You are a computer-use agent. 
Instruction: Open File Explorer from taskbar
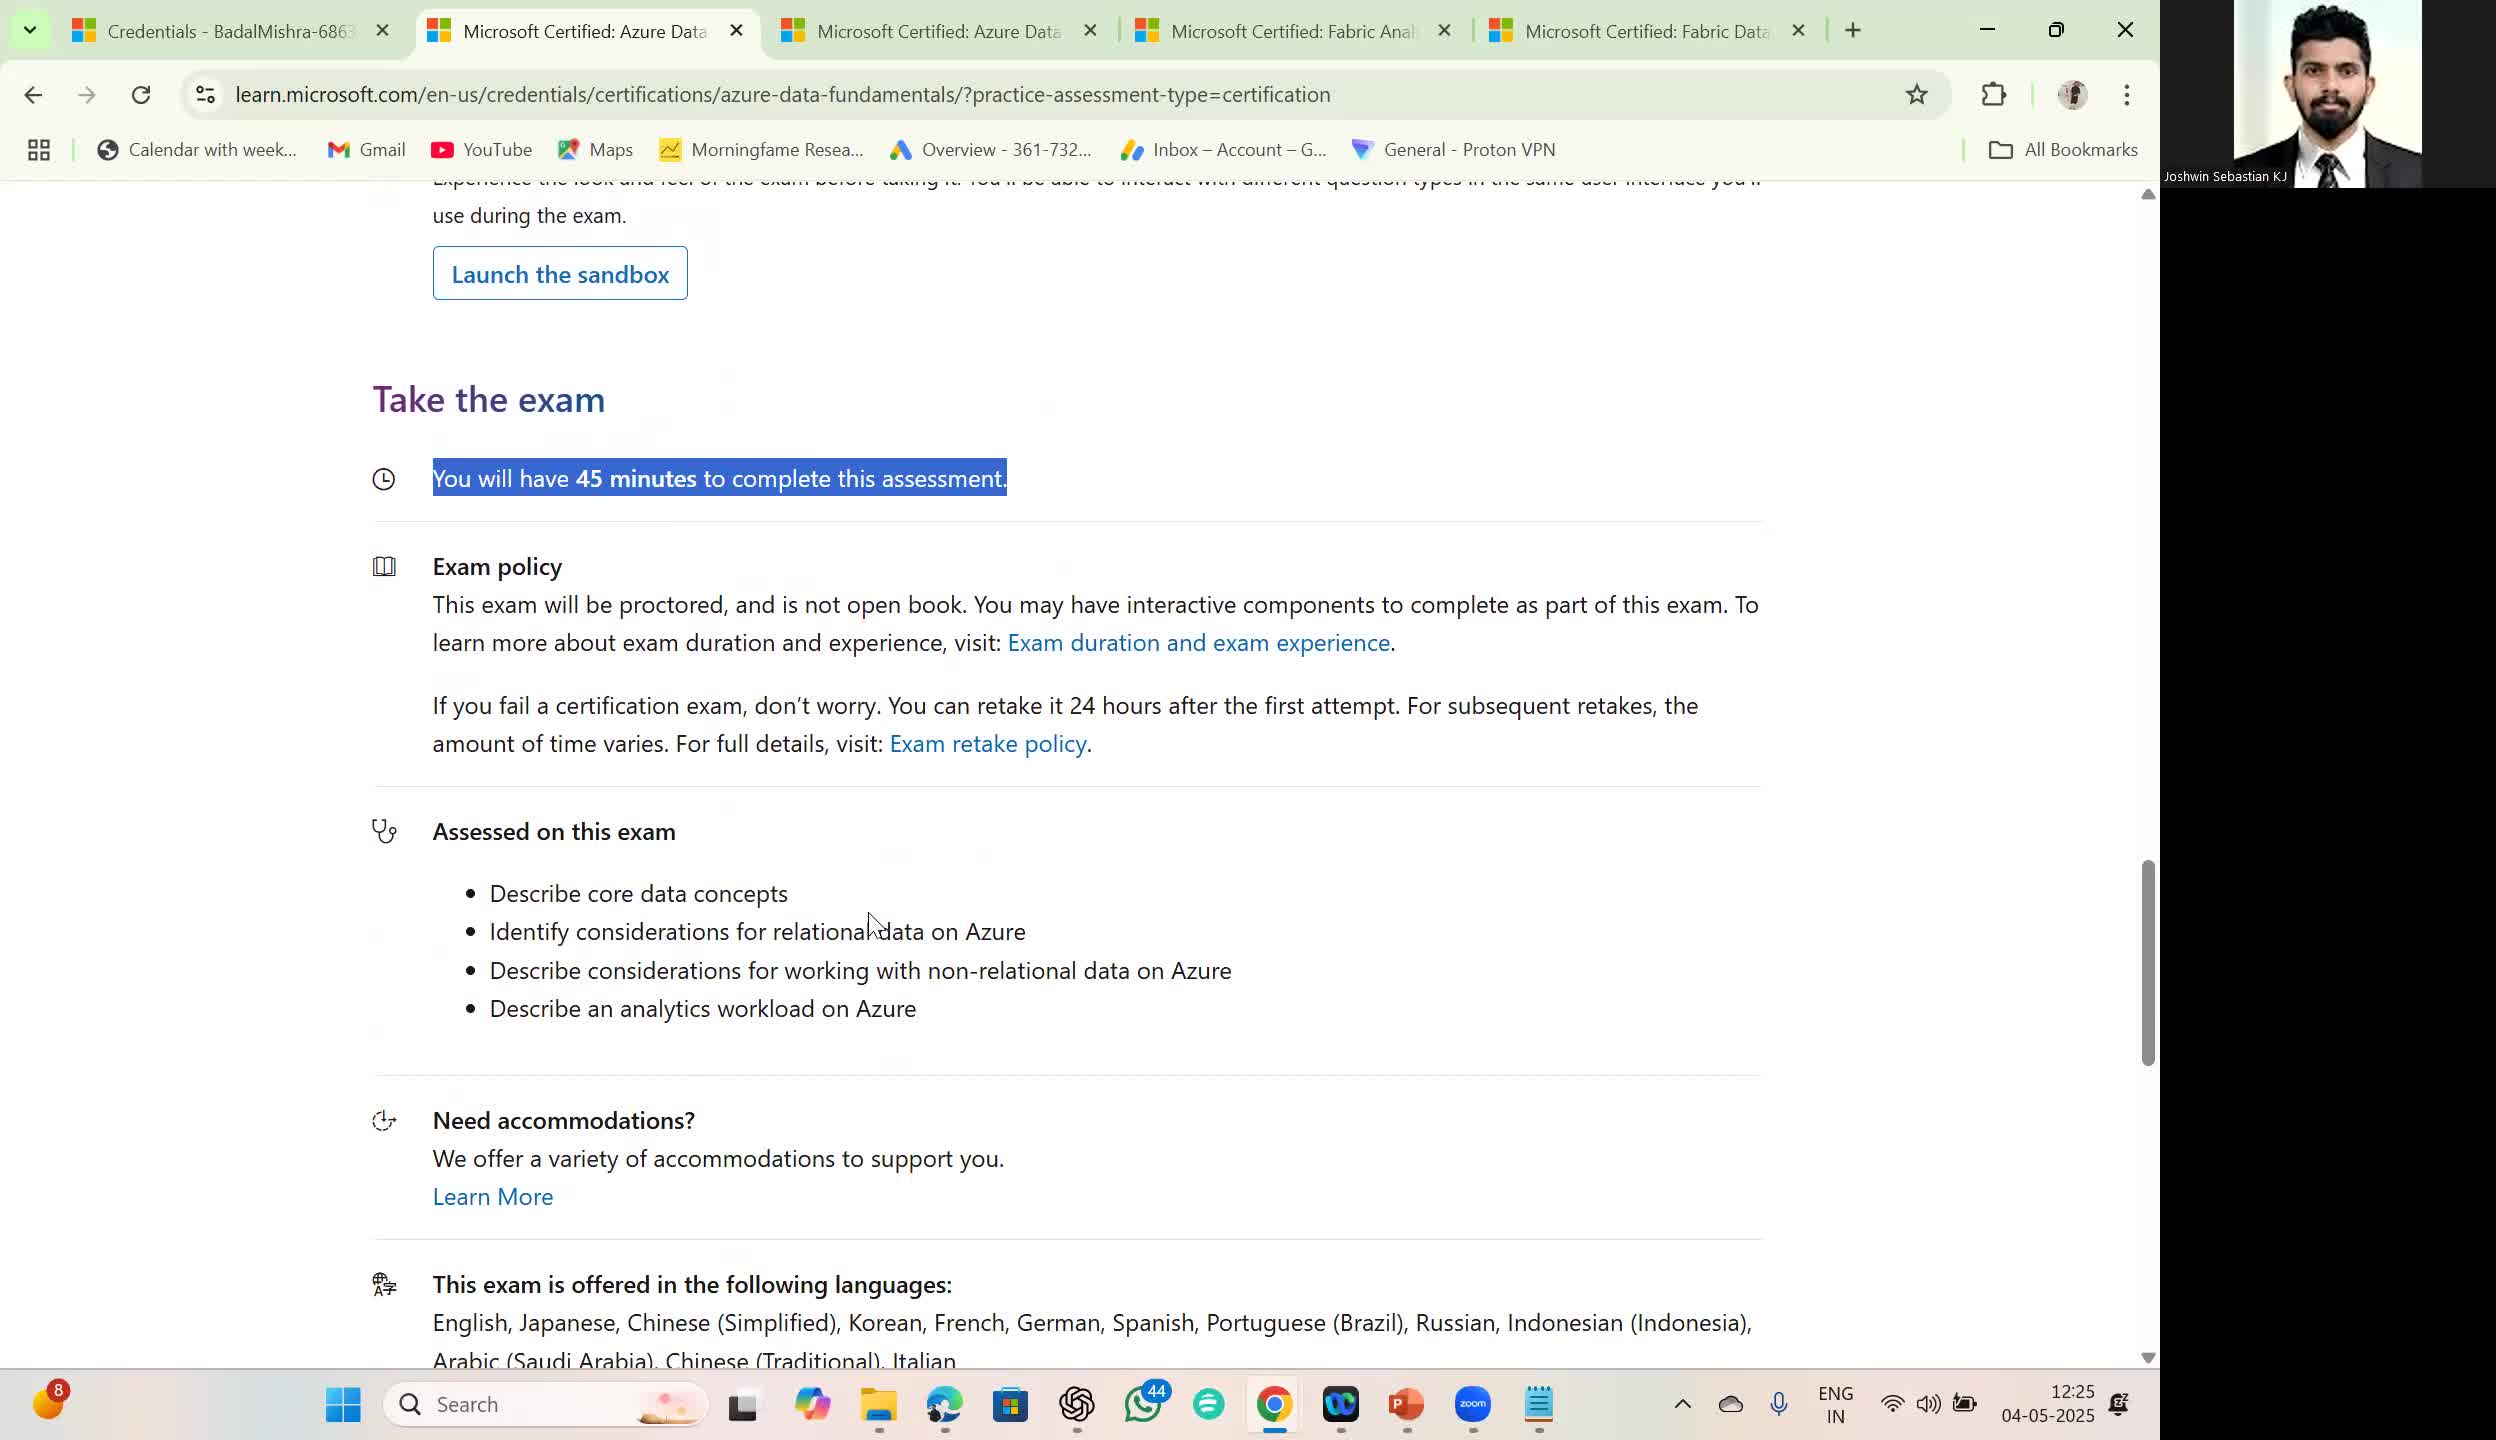point(878,1405)
